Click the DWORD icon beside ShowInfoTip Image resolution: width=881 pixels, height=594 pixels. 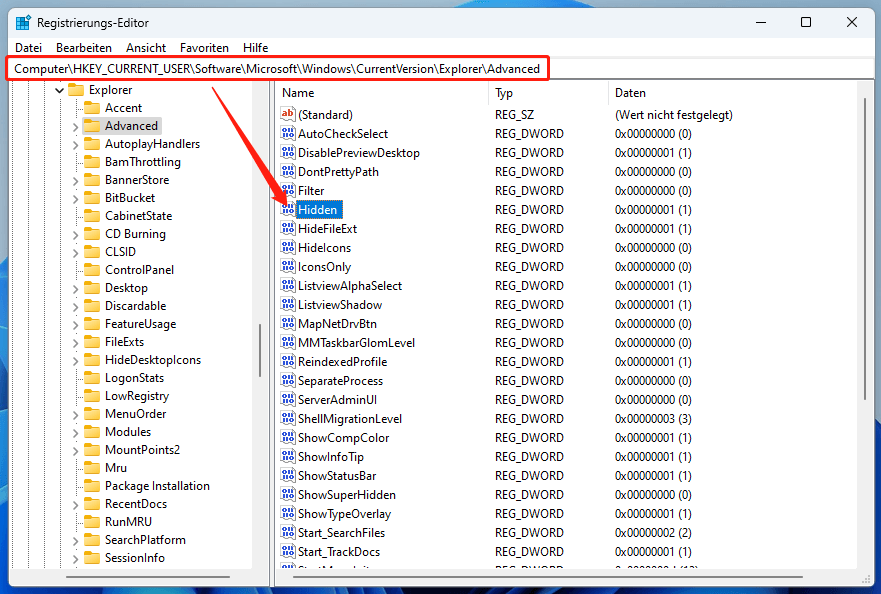pyautogui.click(x=288, y=456)
